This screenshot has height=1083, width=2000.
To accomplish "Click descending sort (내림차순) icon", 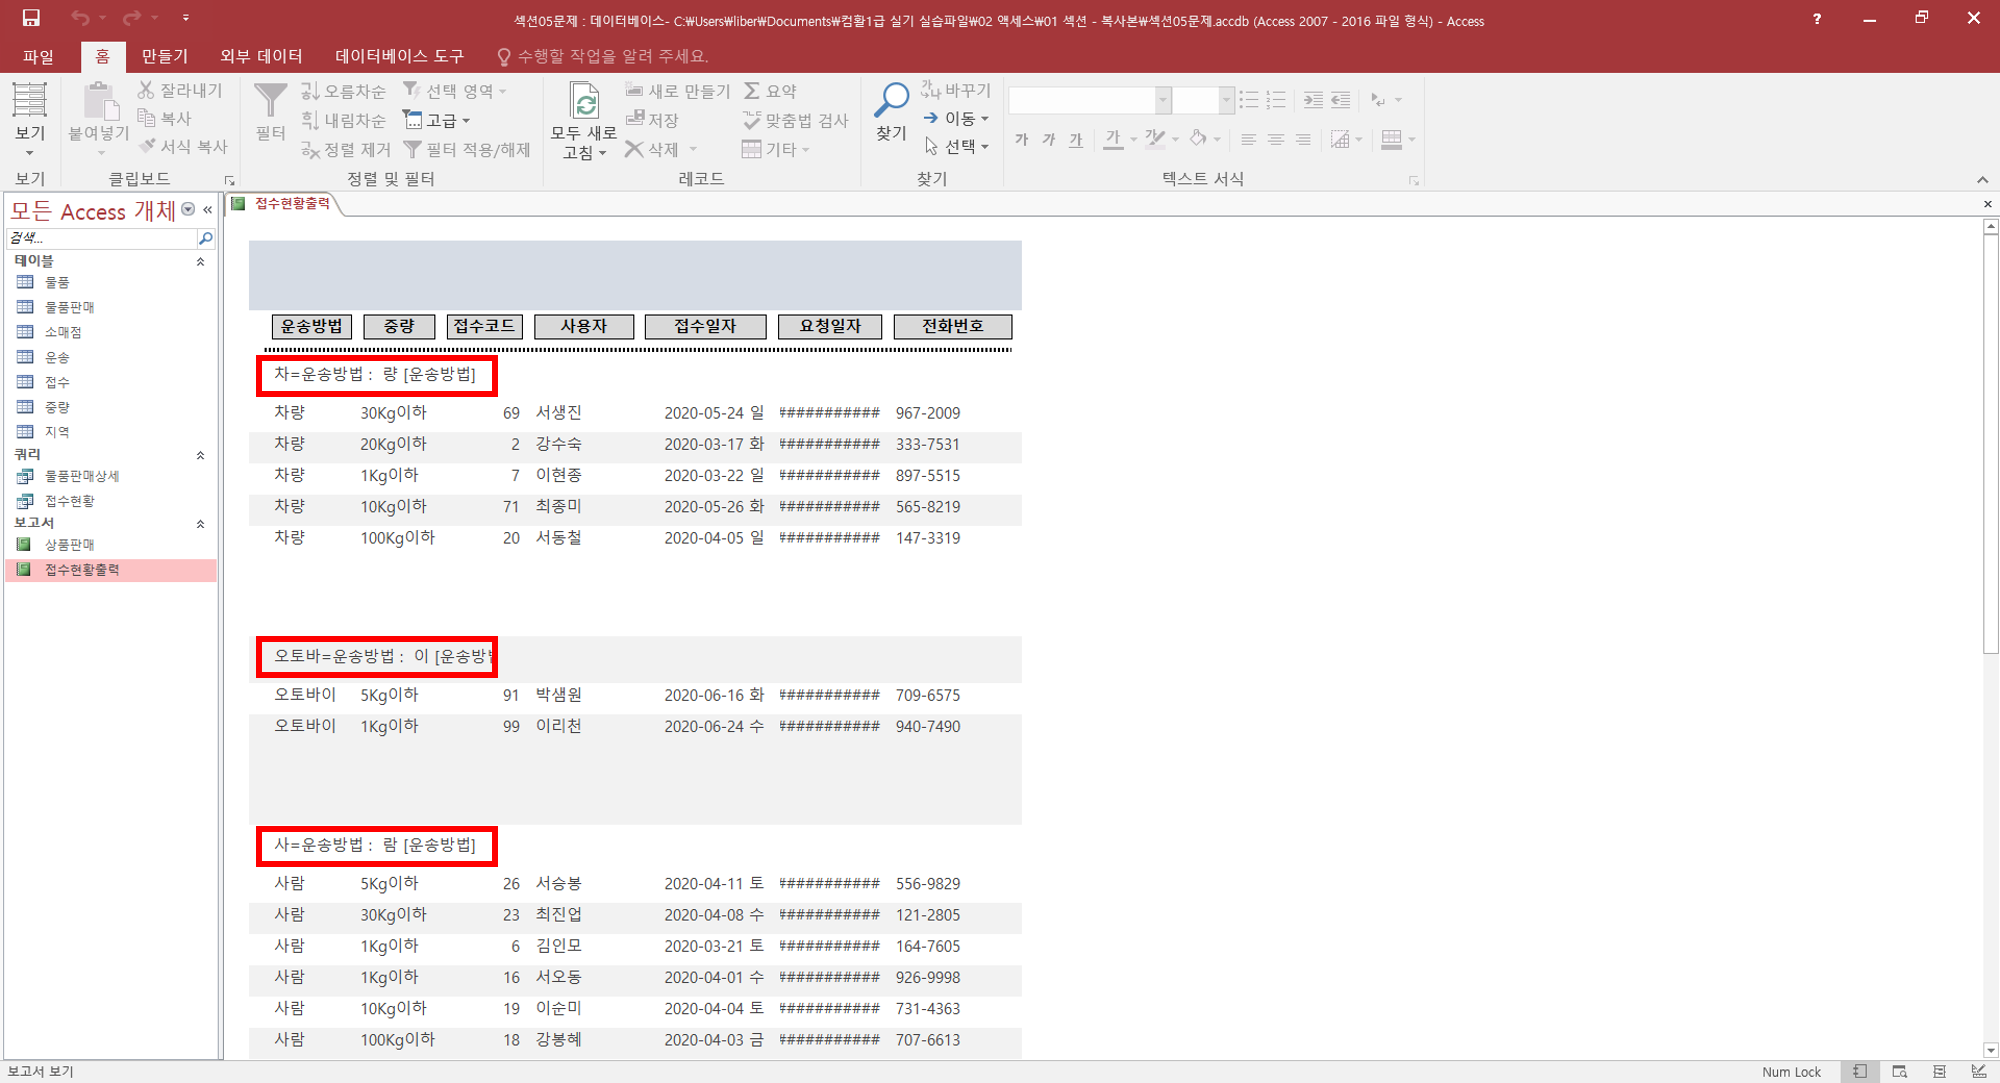I will (311, 120).
